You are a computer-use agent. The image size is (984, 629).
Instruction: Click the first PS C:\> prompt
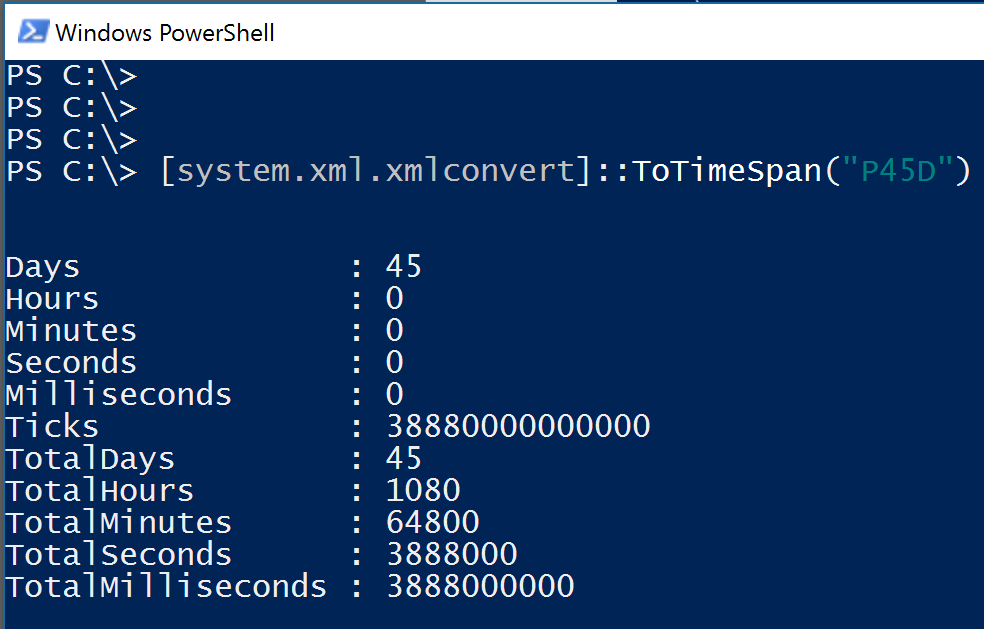point(70,75)
